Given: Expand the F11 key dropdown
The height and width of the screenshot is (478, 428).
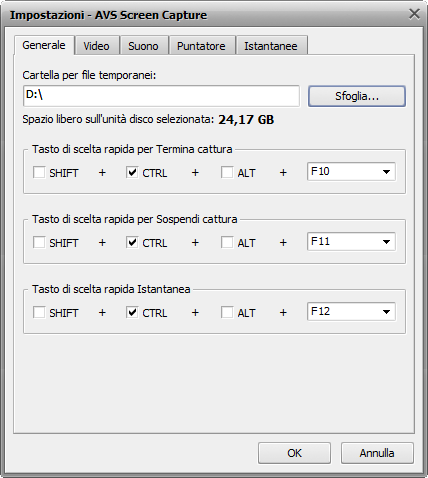Looking at the screenshot, I should 351,242.
